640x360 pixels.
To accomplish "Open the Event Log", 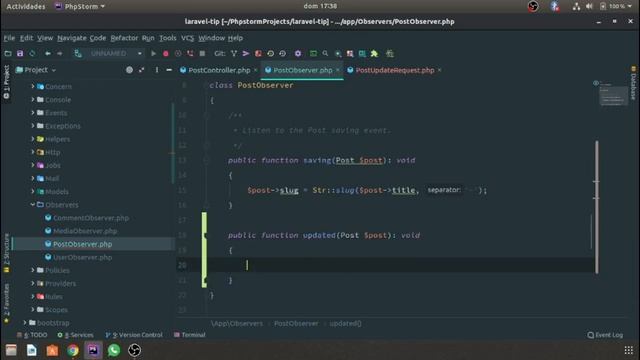I will (x=605, y=335).
